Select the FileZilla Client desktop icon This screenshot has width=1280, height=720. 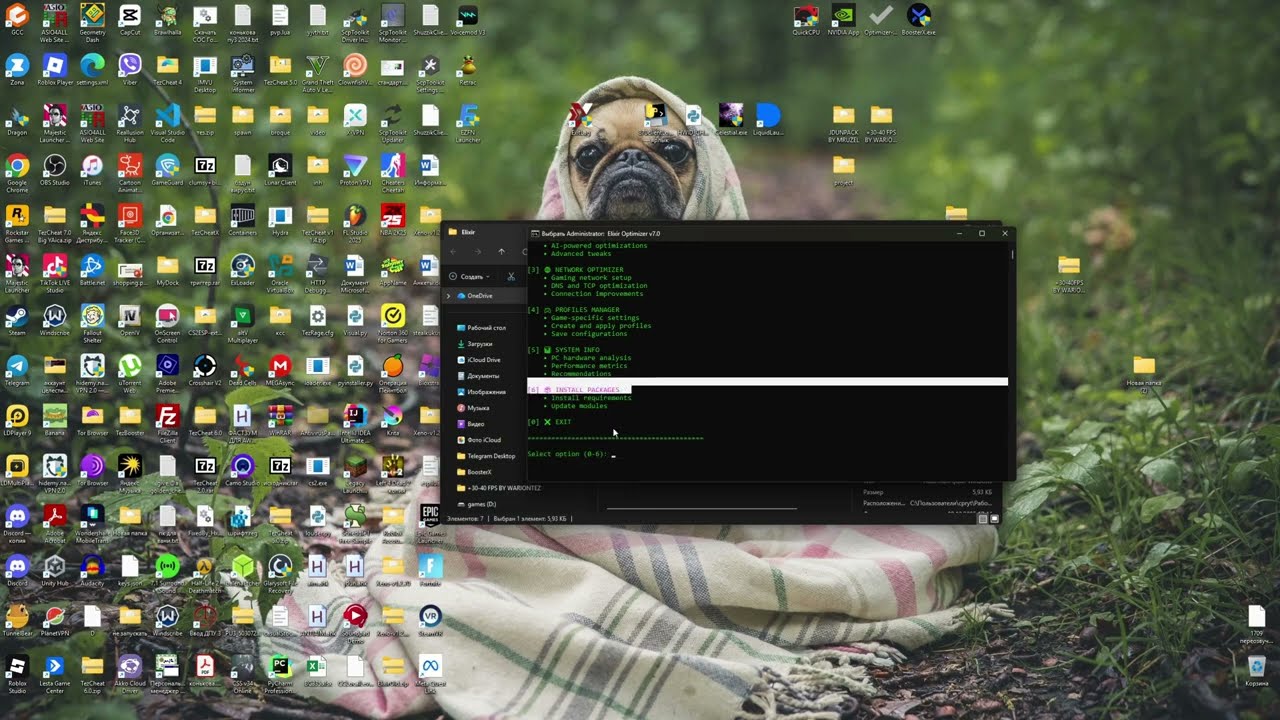pos(167,422)
